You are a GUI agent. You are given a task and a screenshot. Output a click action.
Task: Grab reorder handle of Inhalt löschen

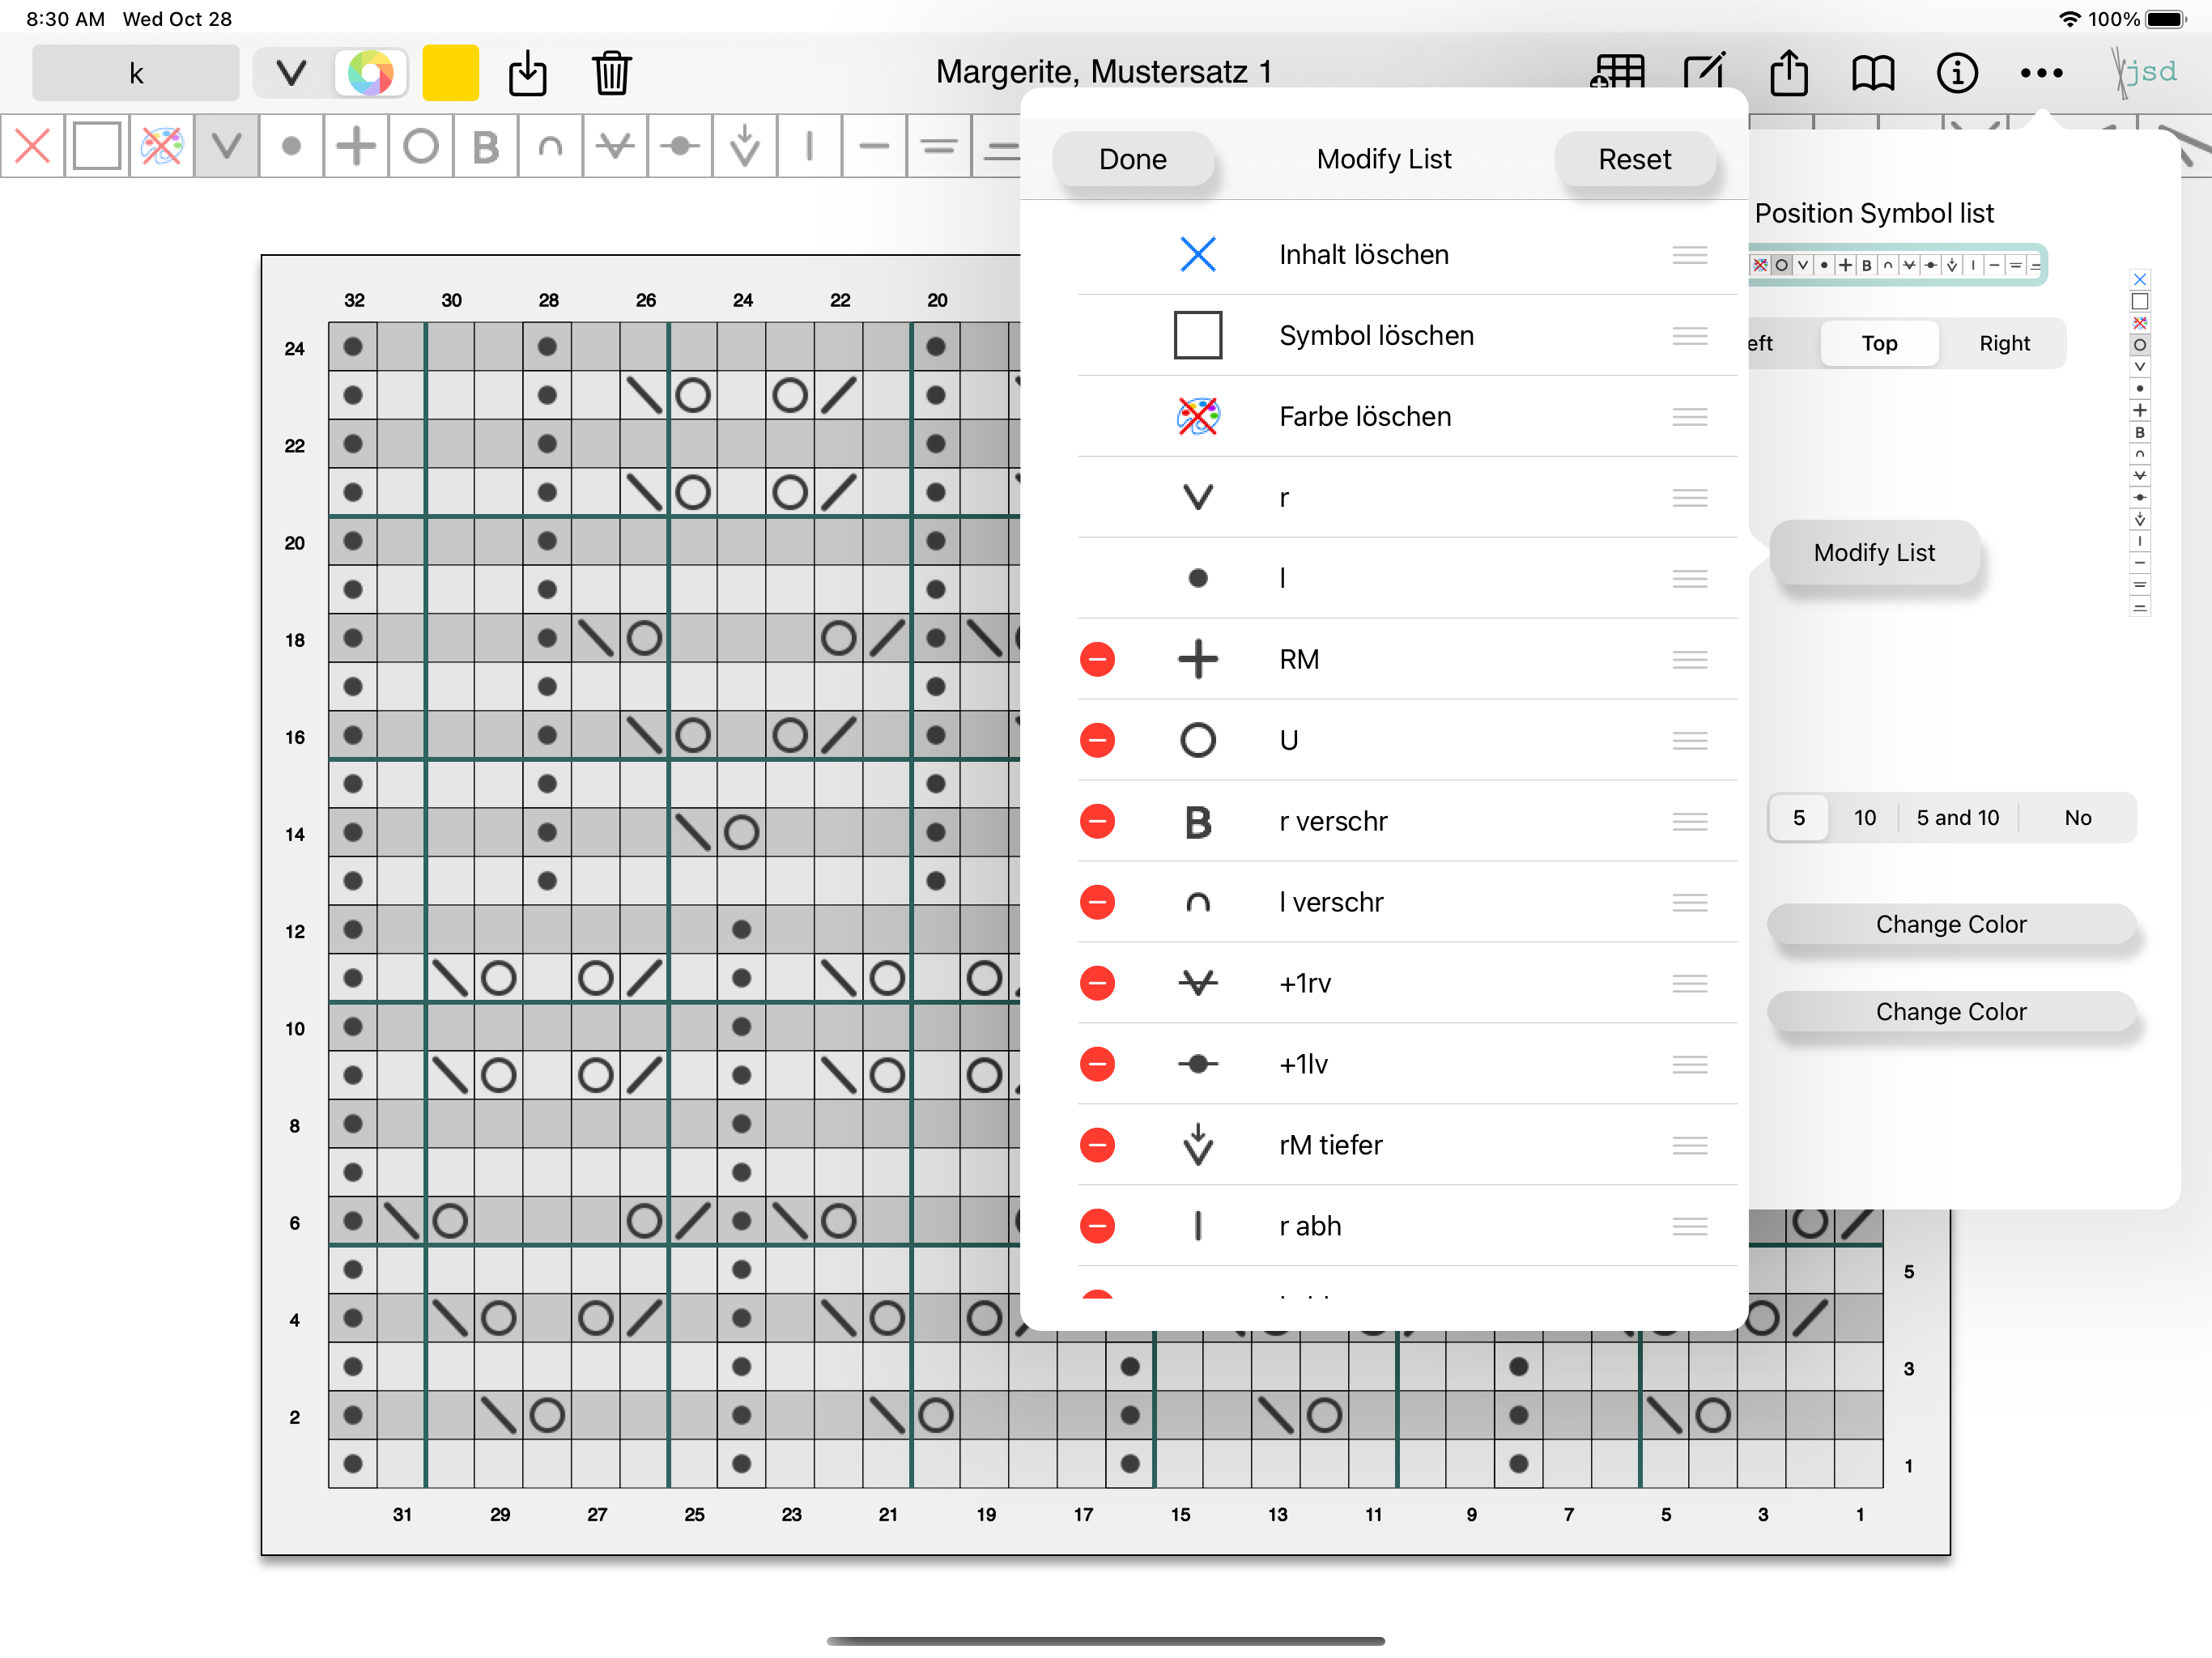coord(1689,255)
